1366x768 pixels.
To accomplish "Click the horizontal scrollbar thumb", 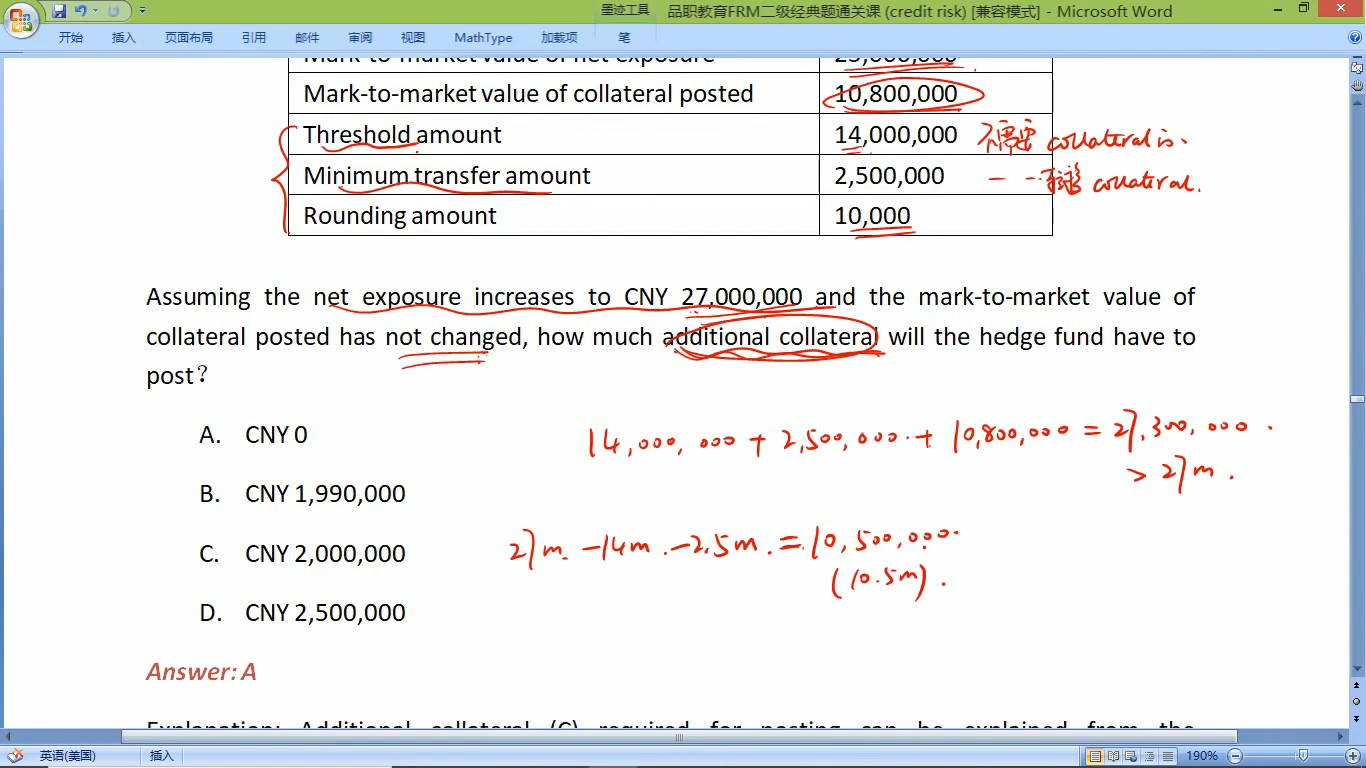I will tap(679, 737).
